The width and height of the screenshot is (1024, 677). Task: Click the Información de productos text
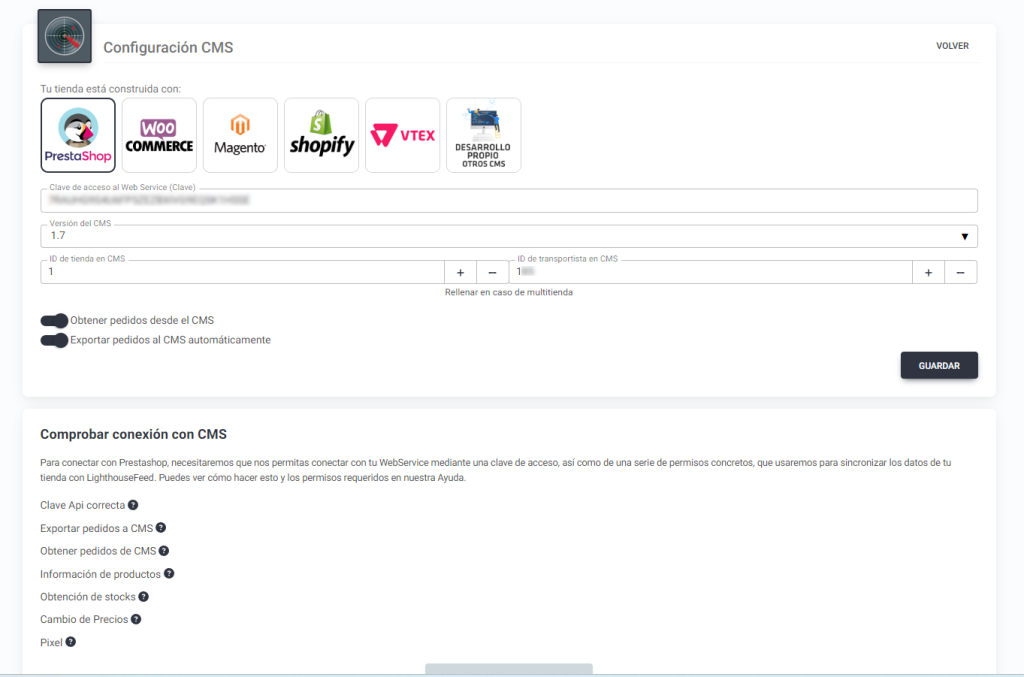coord(101,574)
